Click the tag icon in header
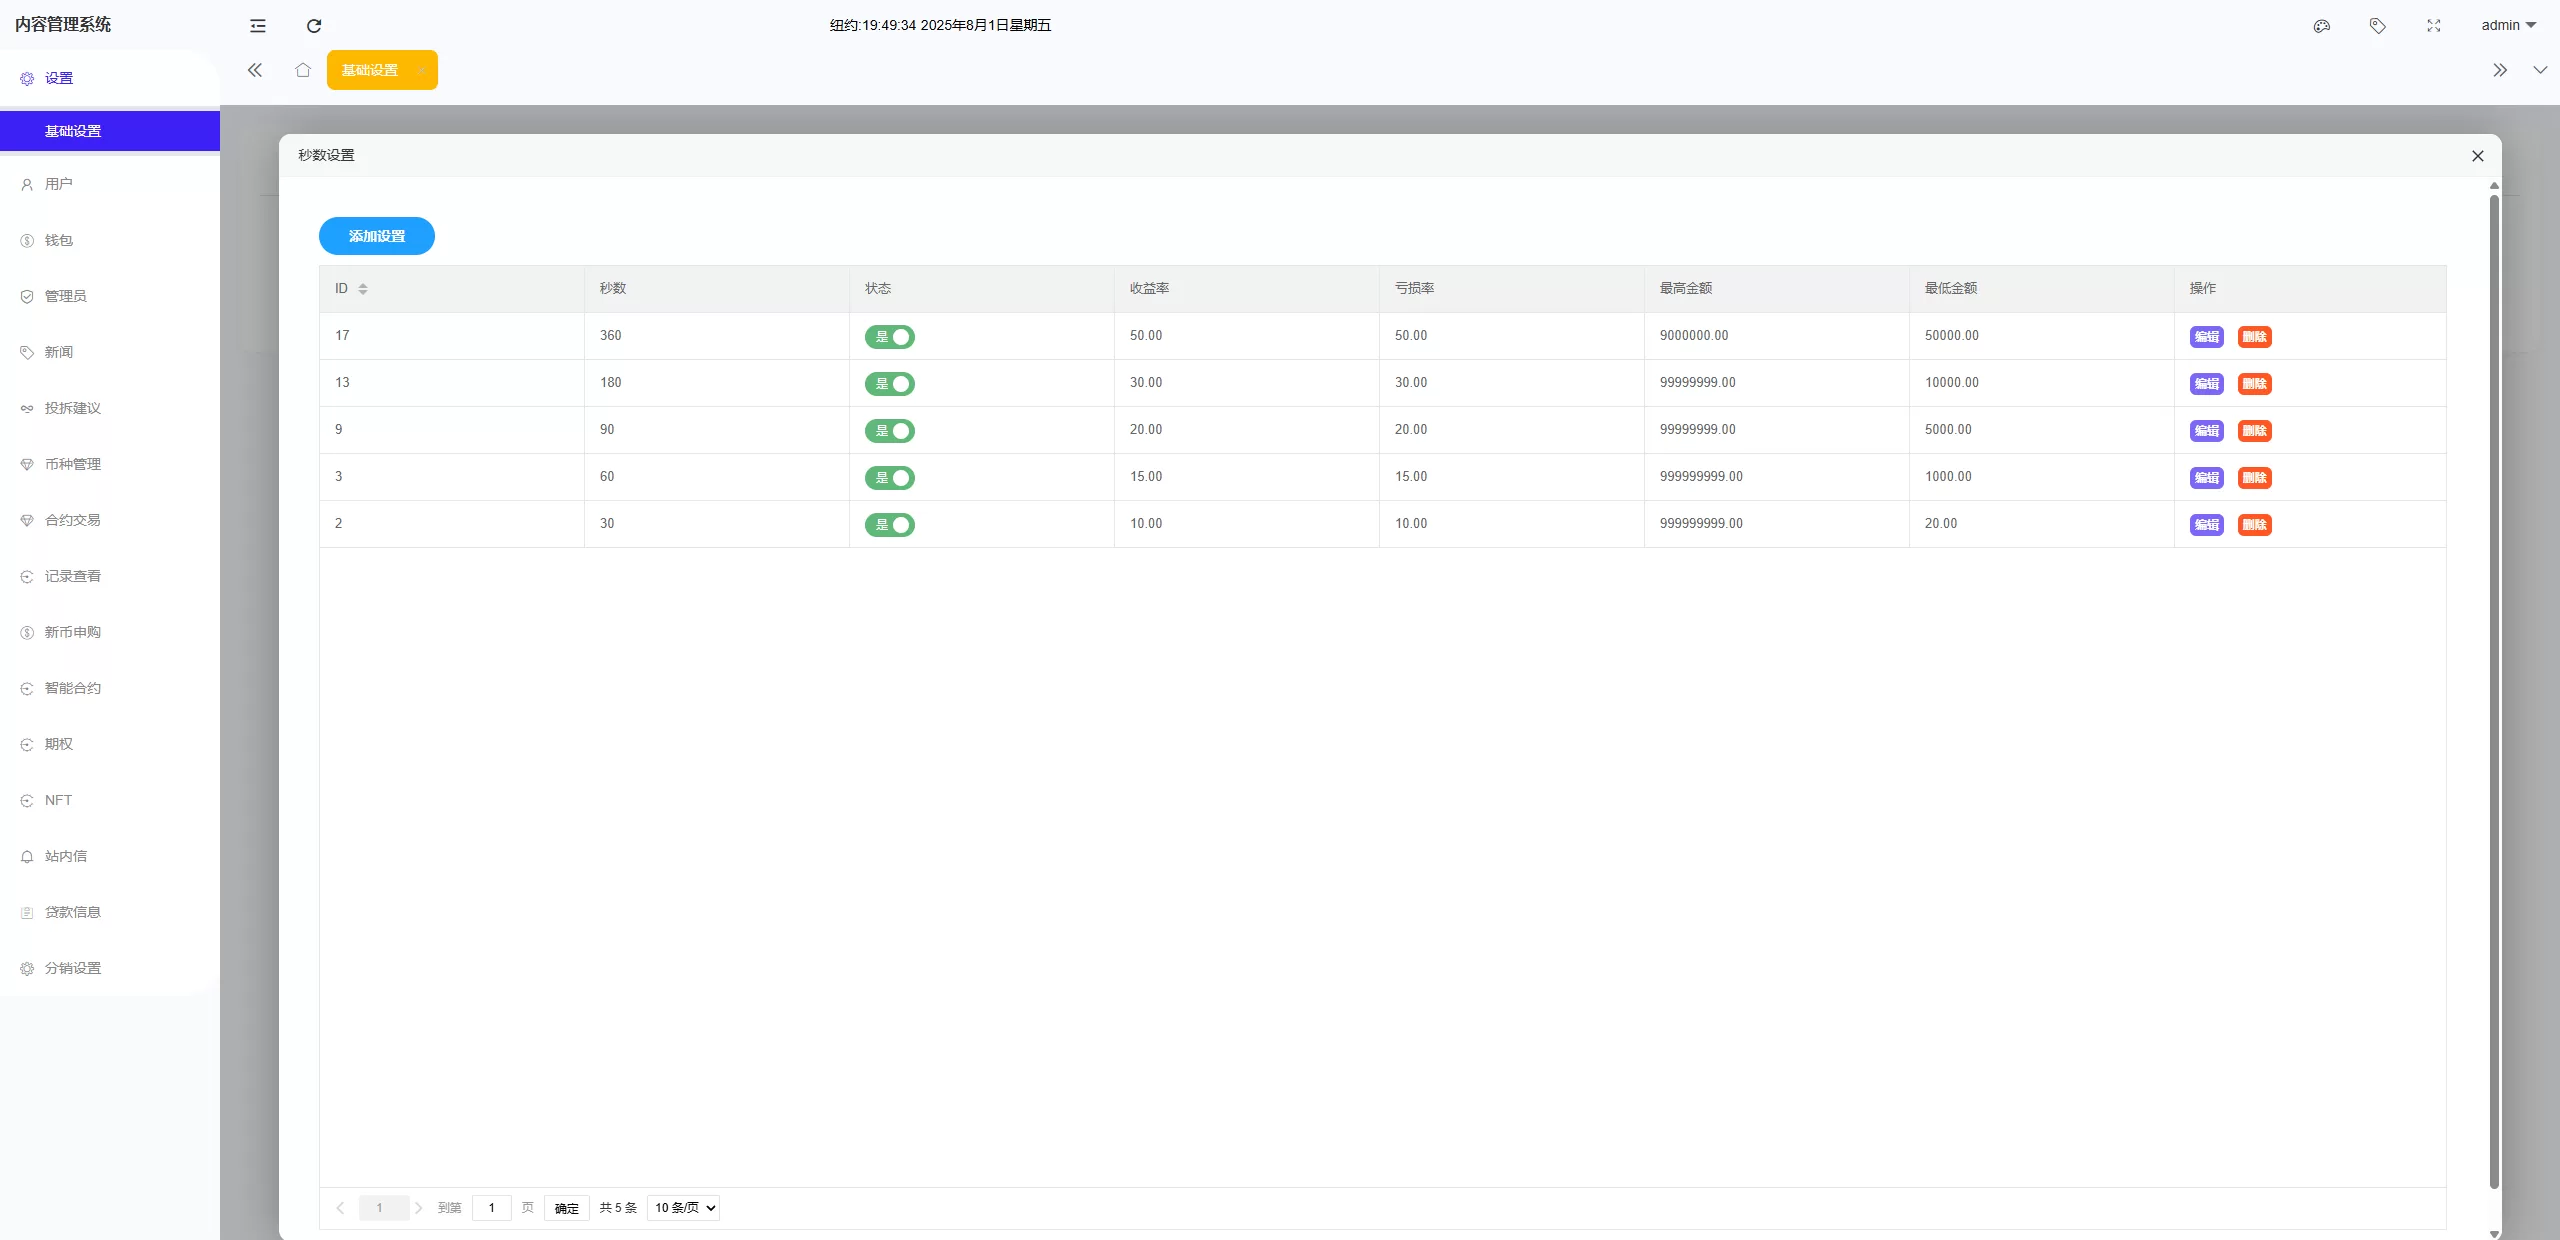 (2378, 26)
